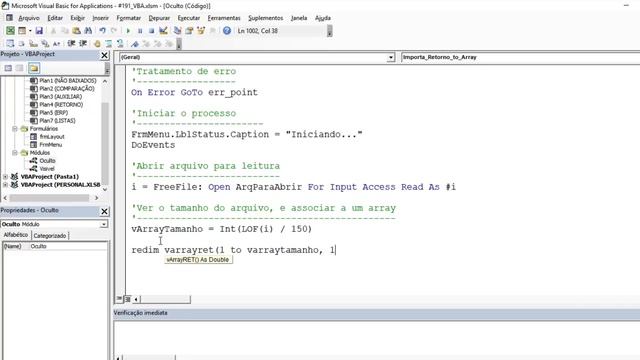
Task: Open the Properties Window toolbar icon
Action: click(x=189, y=31)
